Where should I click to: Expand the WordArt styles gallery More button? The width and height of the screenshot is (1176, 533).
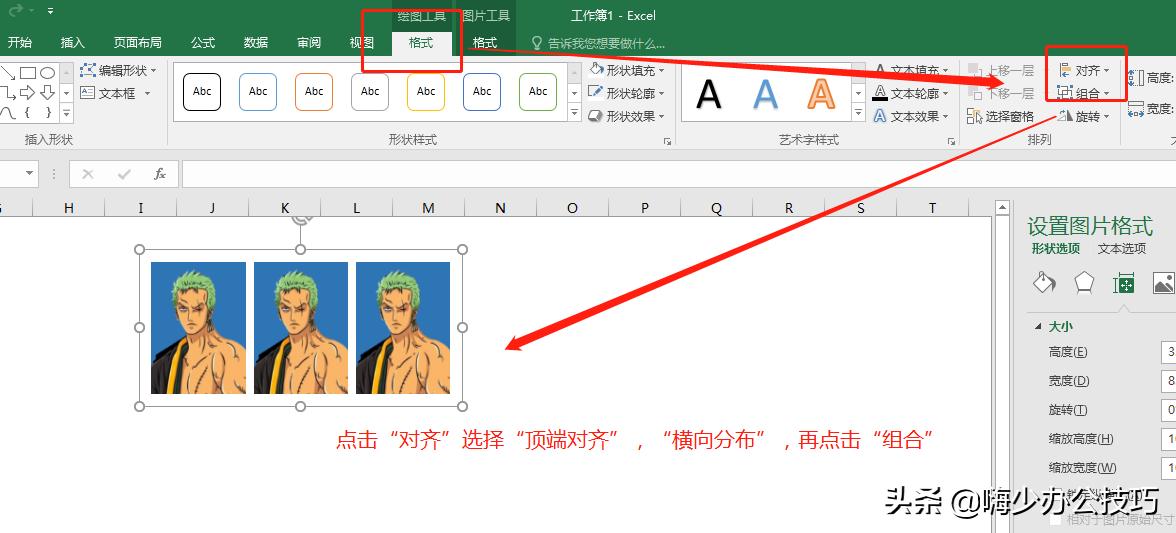[x=859, y=113]
